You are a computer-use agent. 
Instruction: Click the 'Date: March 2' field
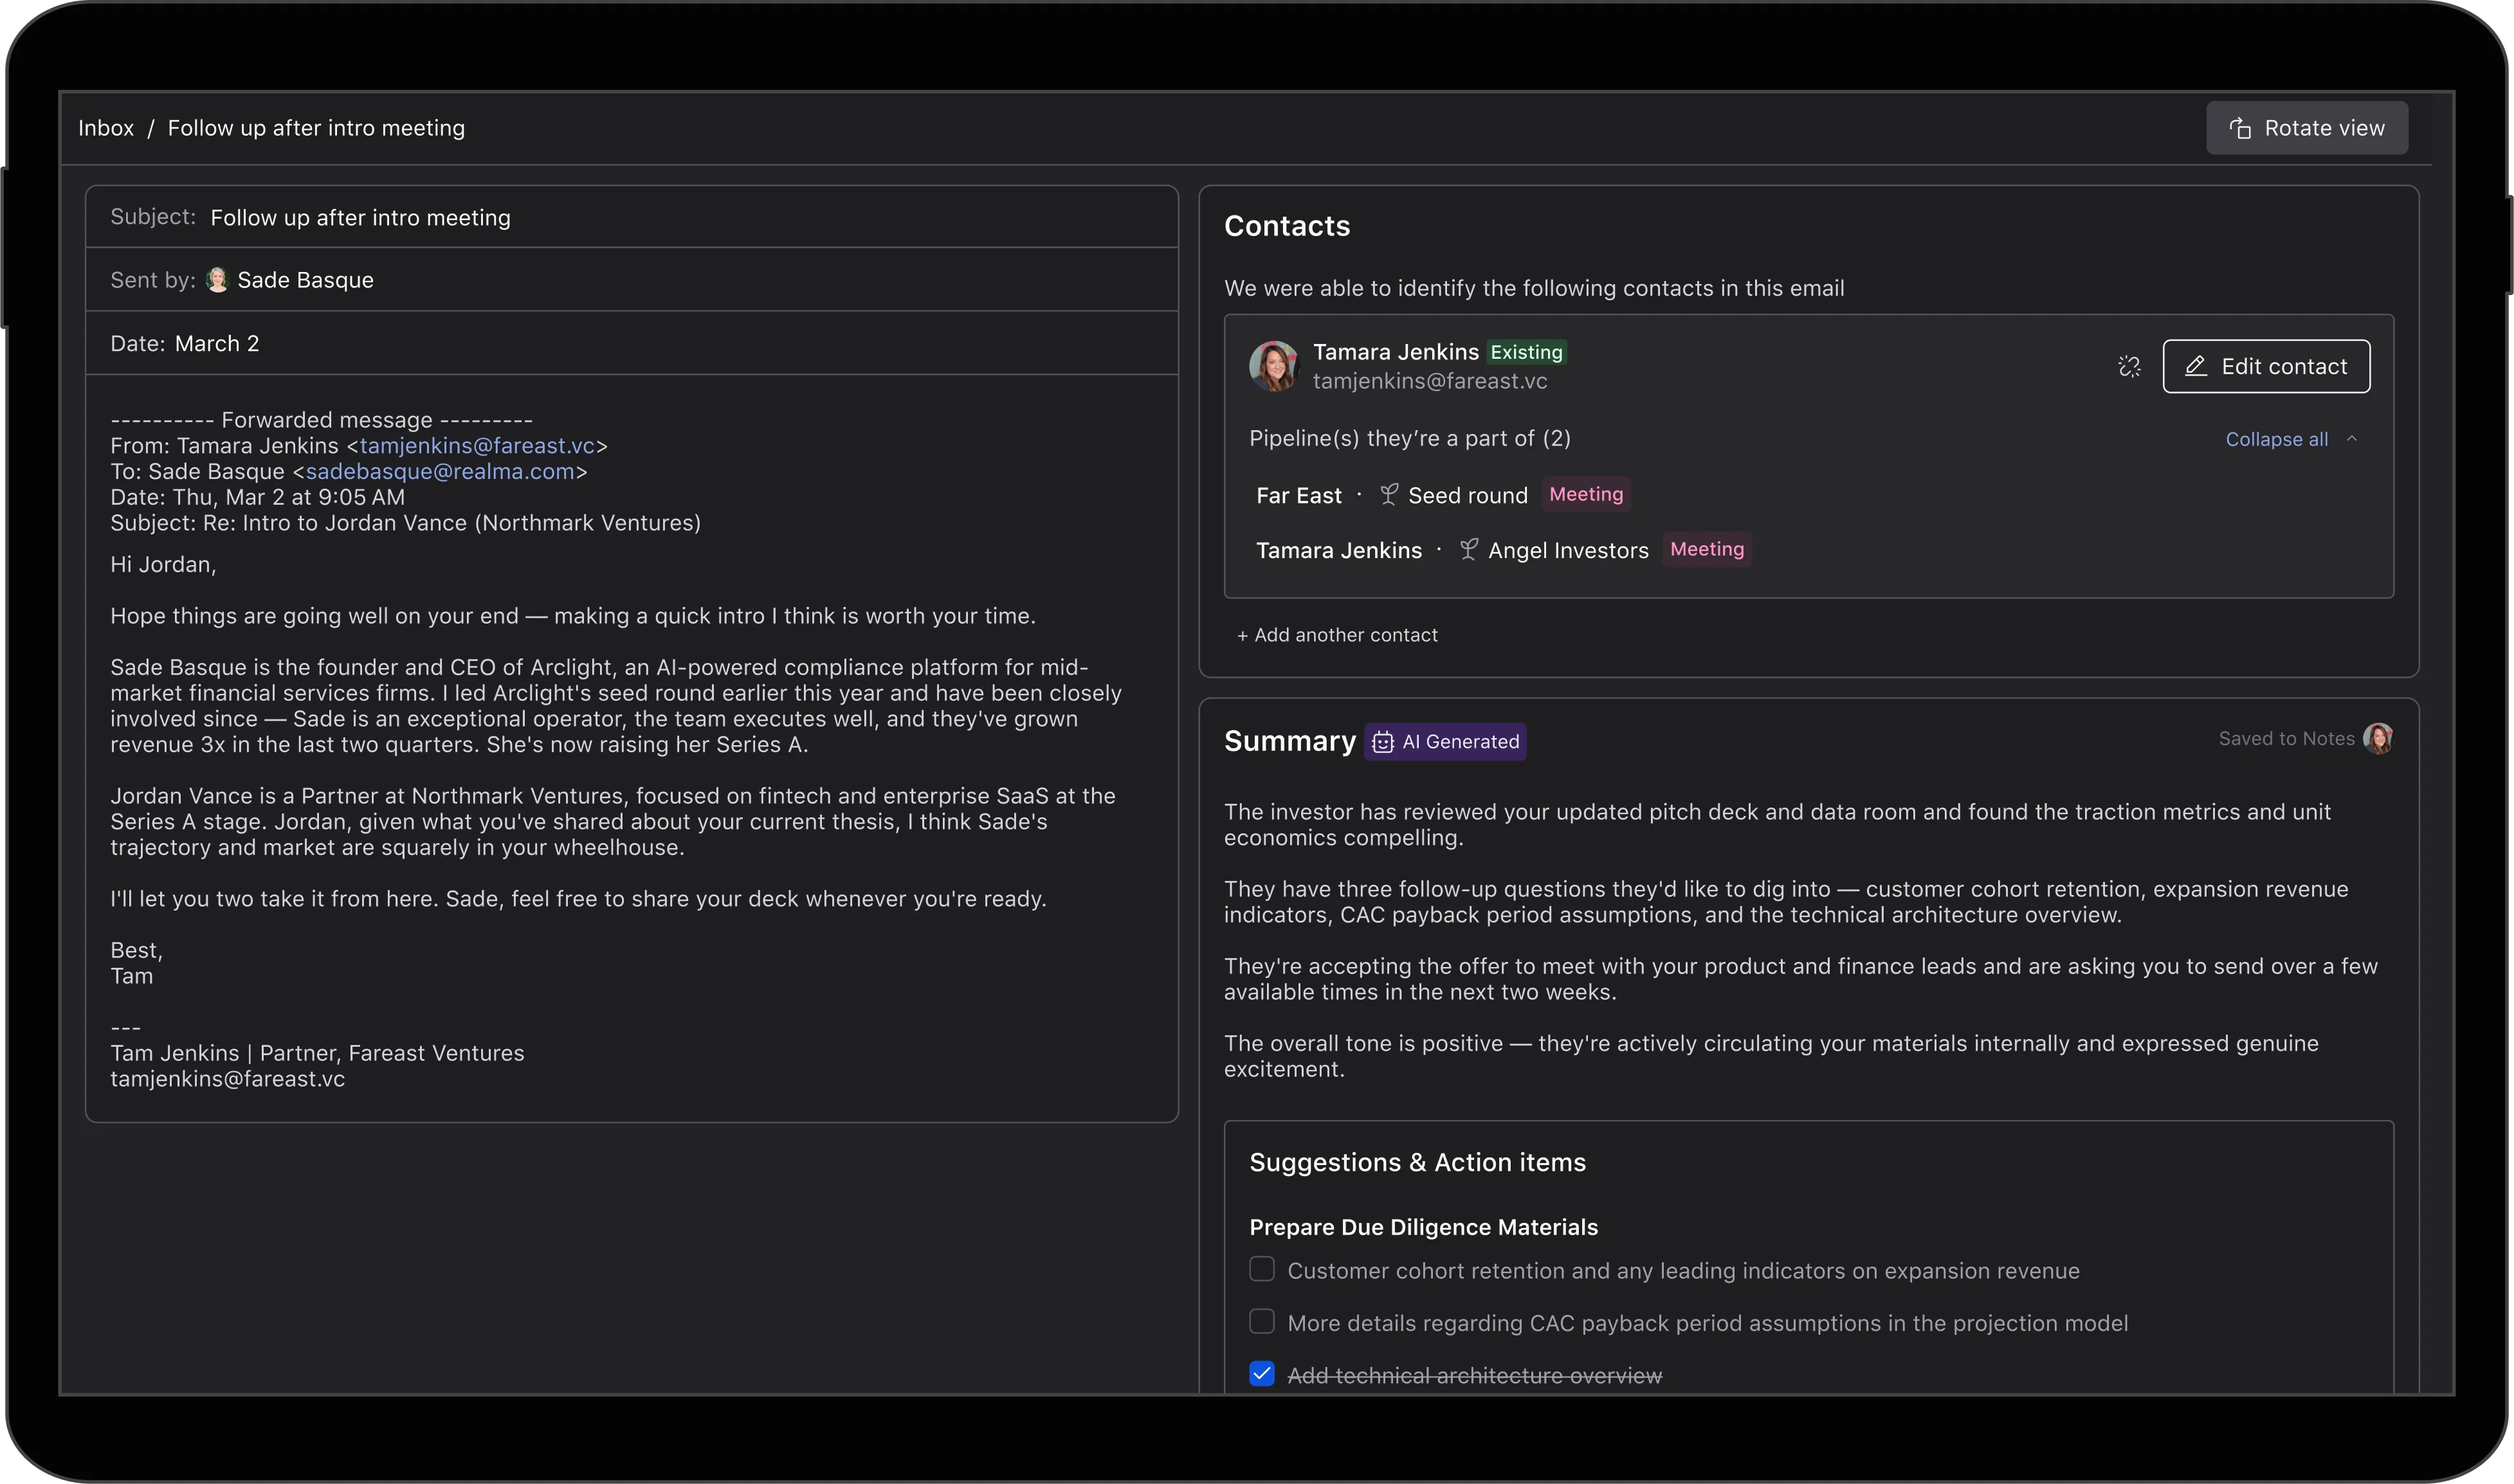632,343
